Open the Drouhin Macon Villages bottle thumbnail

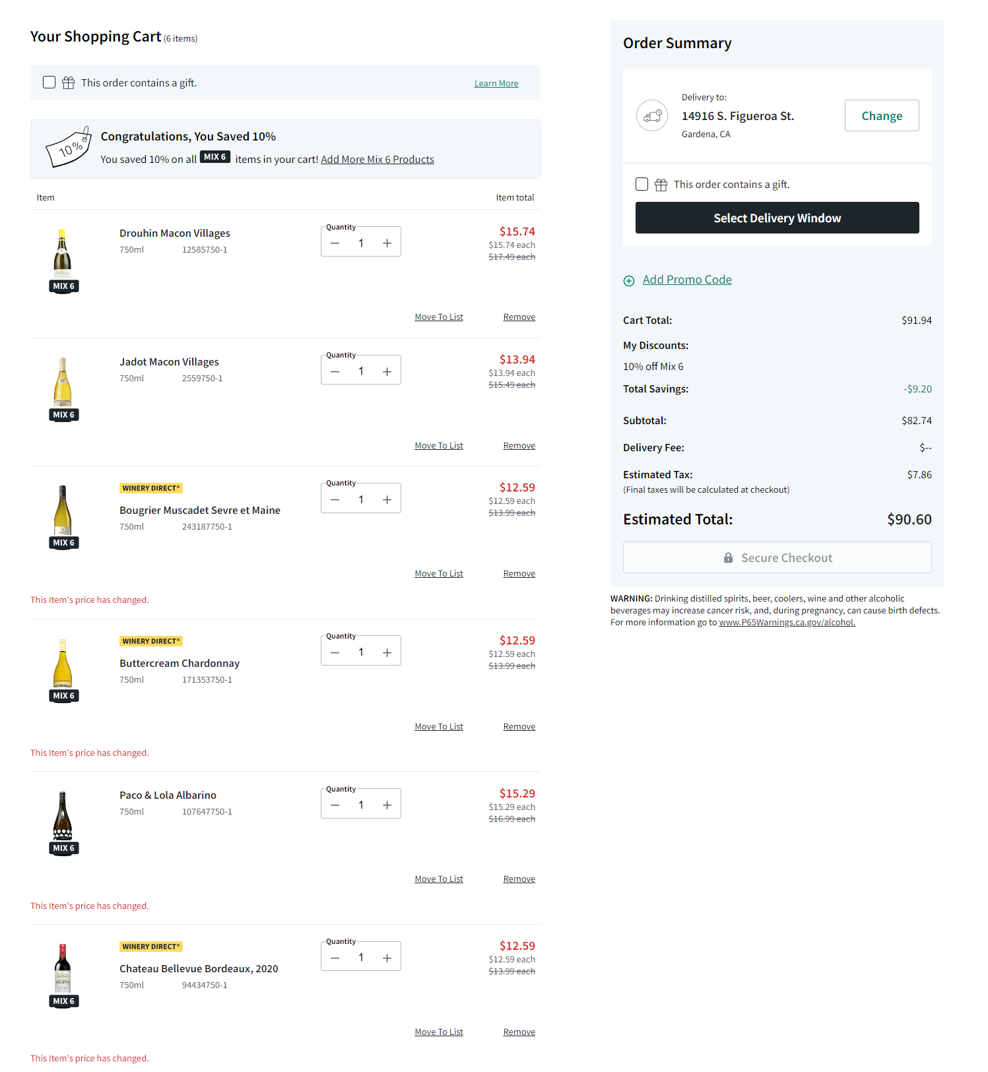(63, 254)
